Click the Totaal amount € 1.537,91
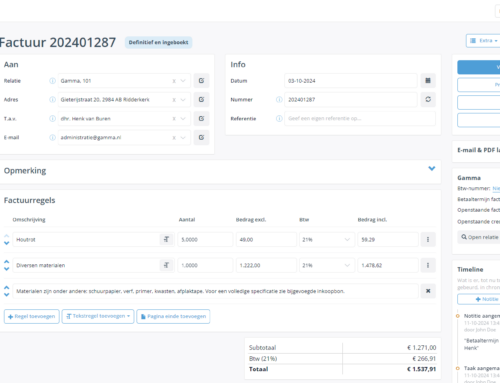The image size is (500, 383). (x=421, y=369)
